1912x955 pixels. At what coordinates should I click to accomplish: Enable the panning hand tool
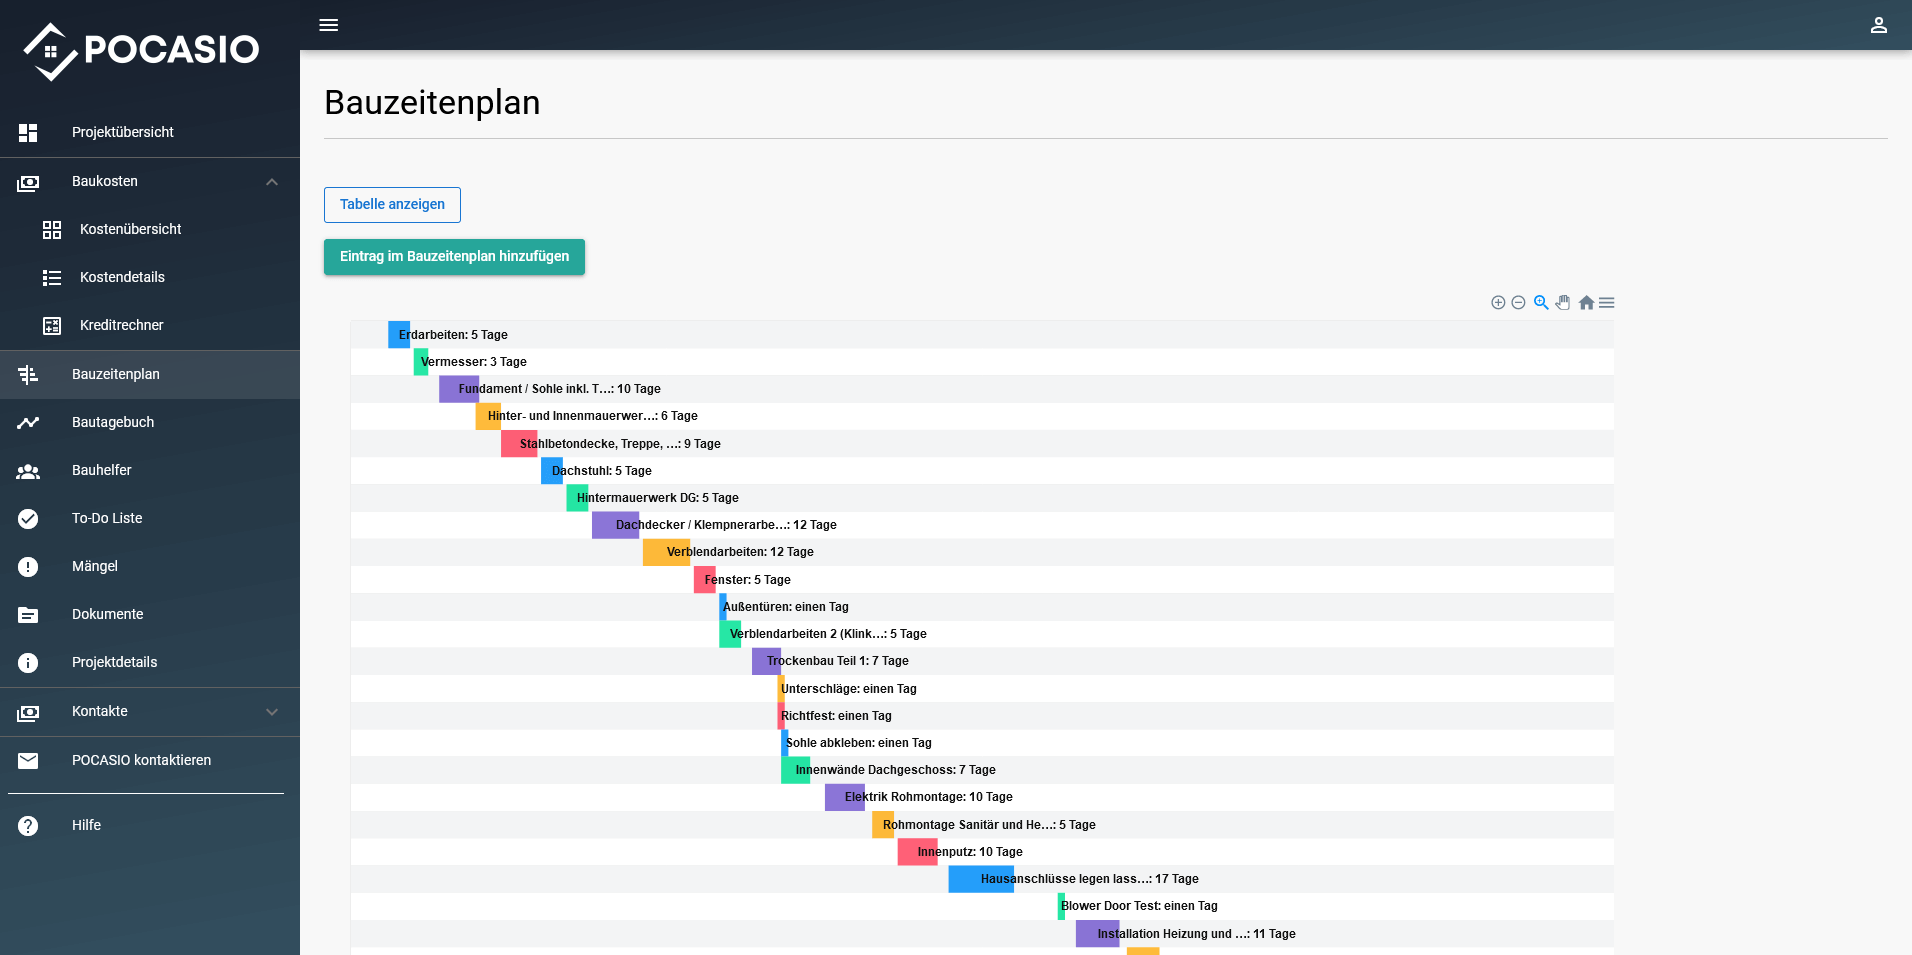tap(1563, 303)
